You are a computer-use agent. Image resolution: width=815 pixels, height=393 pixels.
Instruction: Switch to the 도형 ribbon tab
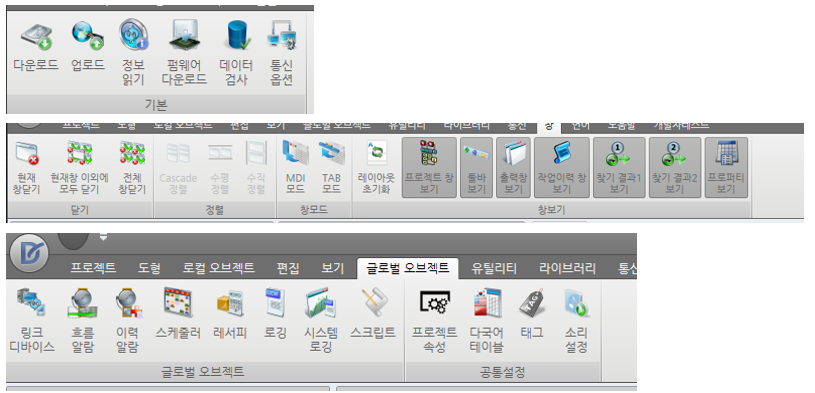pos(149,268)
